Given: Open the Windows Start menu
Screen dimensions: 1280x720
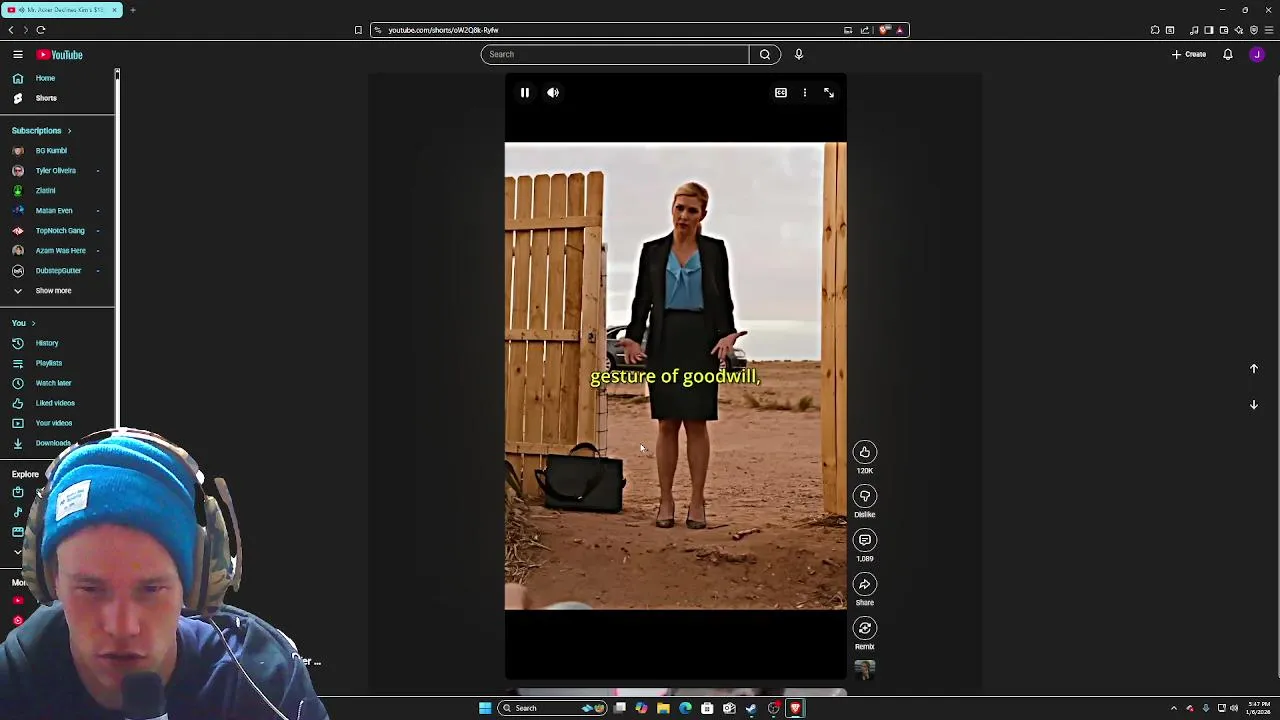Looking at the screenshot, I should 485,708.
